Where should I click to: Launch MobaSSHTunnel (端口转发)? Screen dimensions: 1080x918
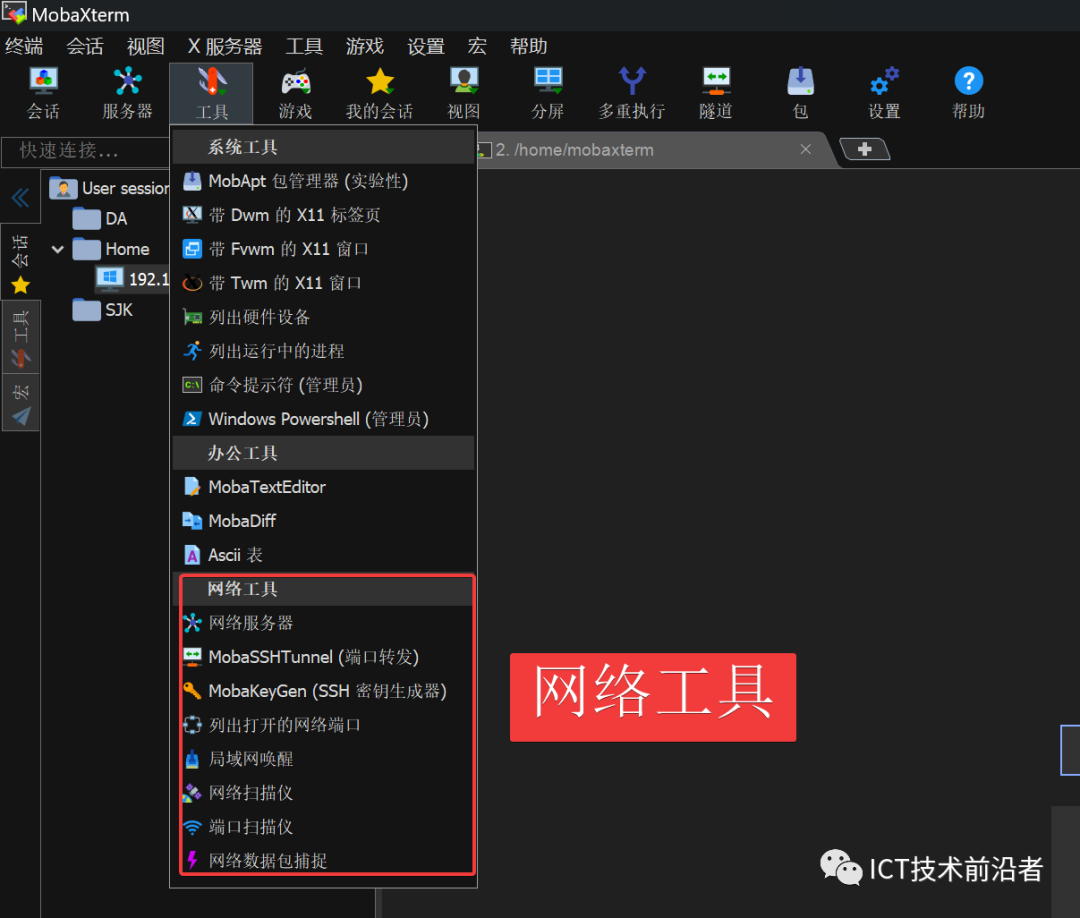pos(323,657)
